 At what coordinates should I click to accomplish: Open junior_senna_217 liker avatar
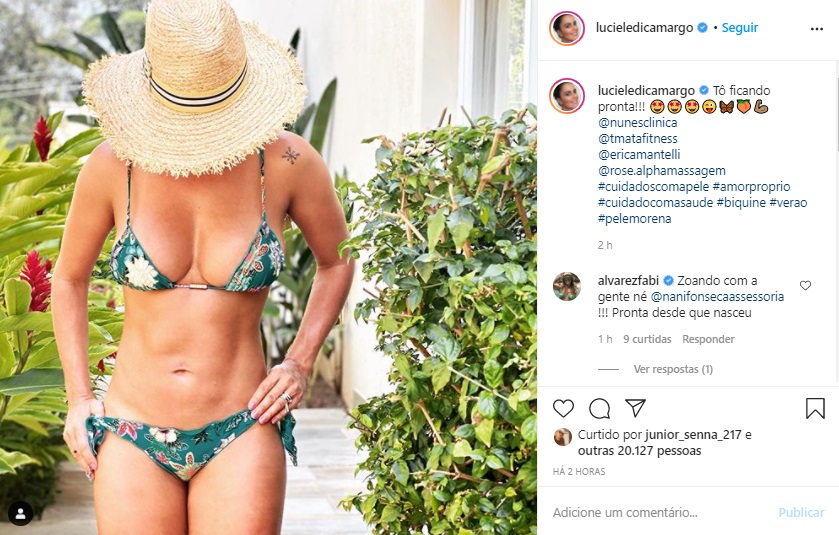(562, 437)
